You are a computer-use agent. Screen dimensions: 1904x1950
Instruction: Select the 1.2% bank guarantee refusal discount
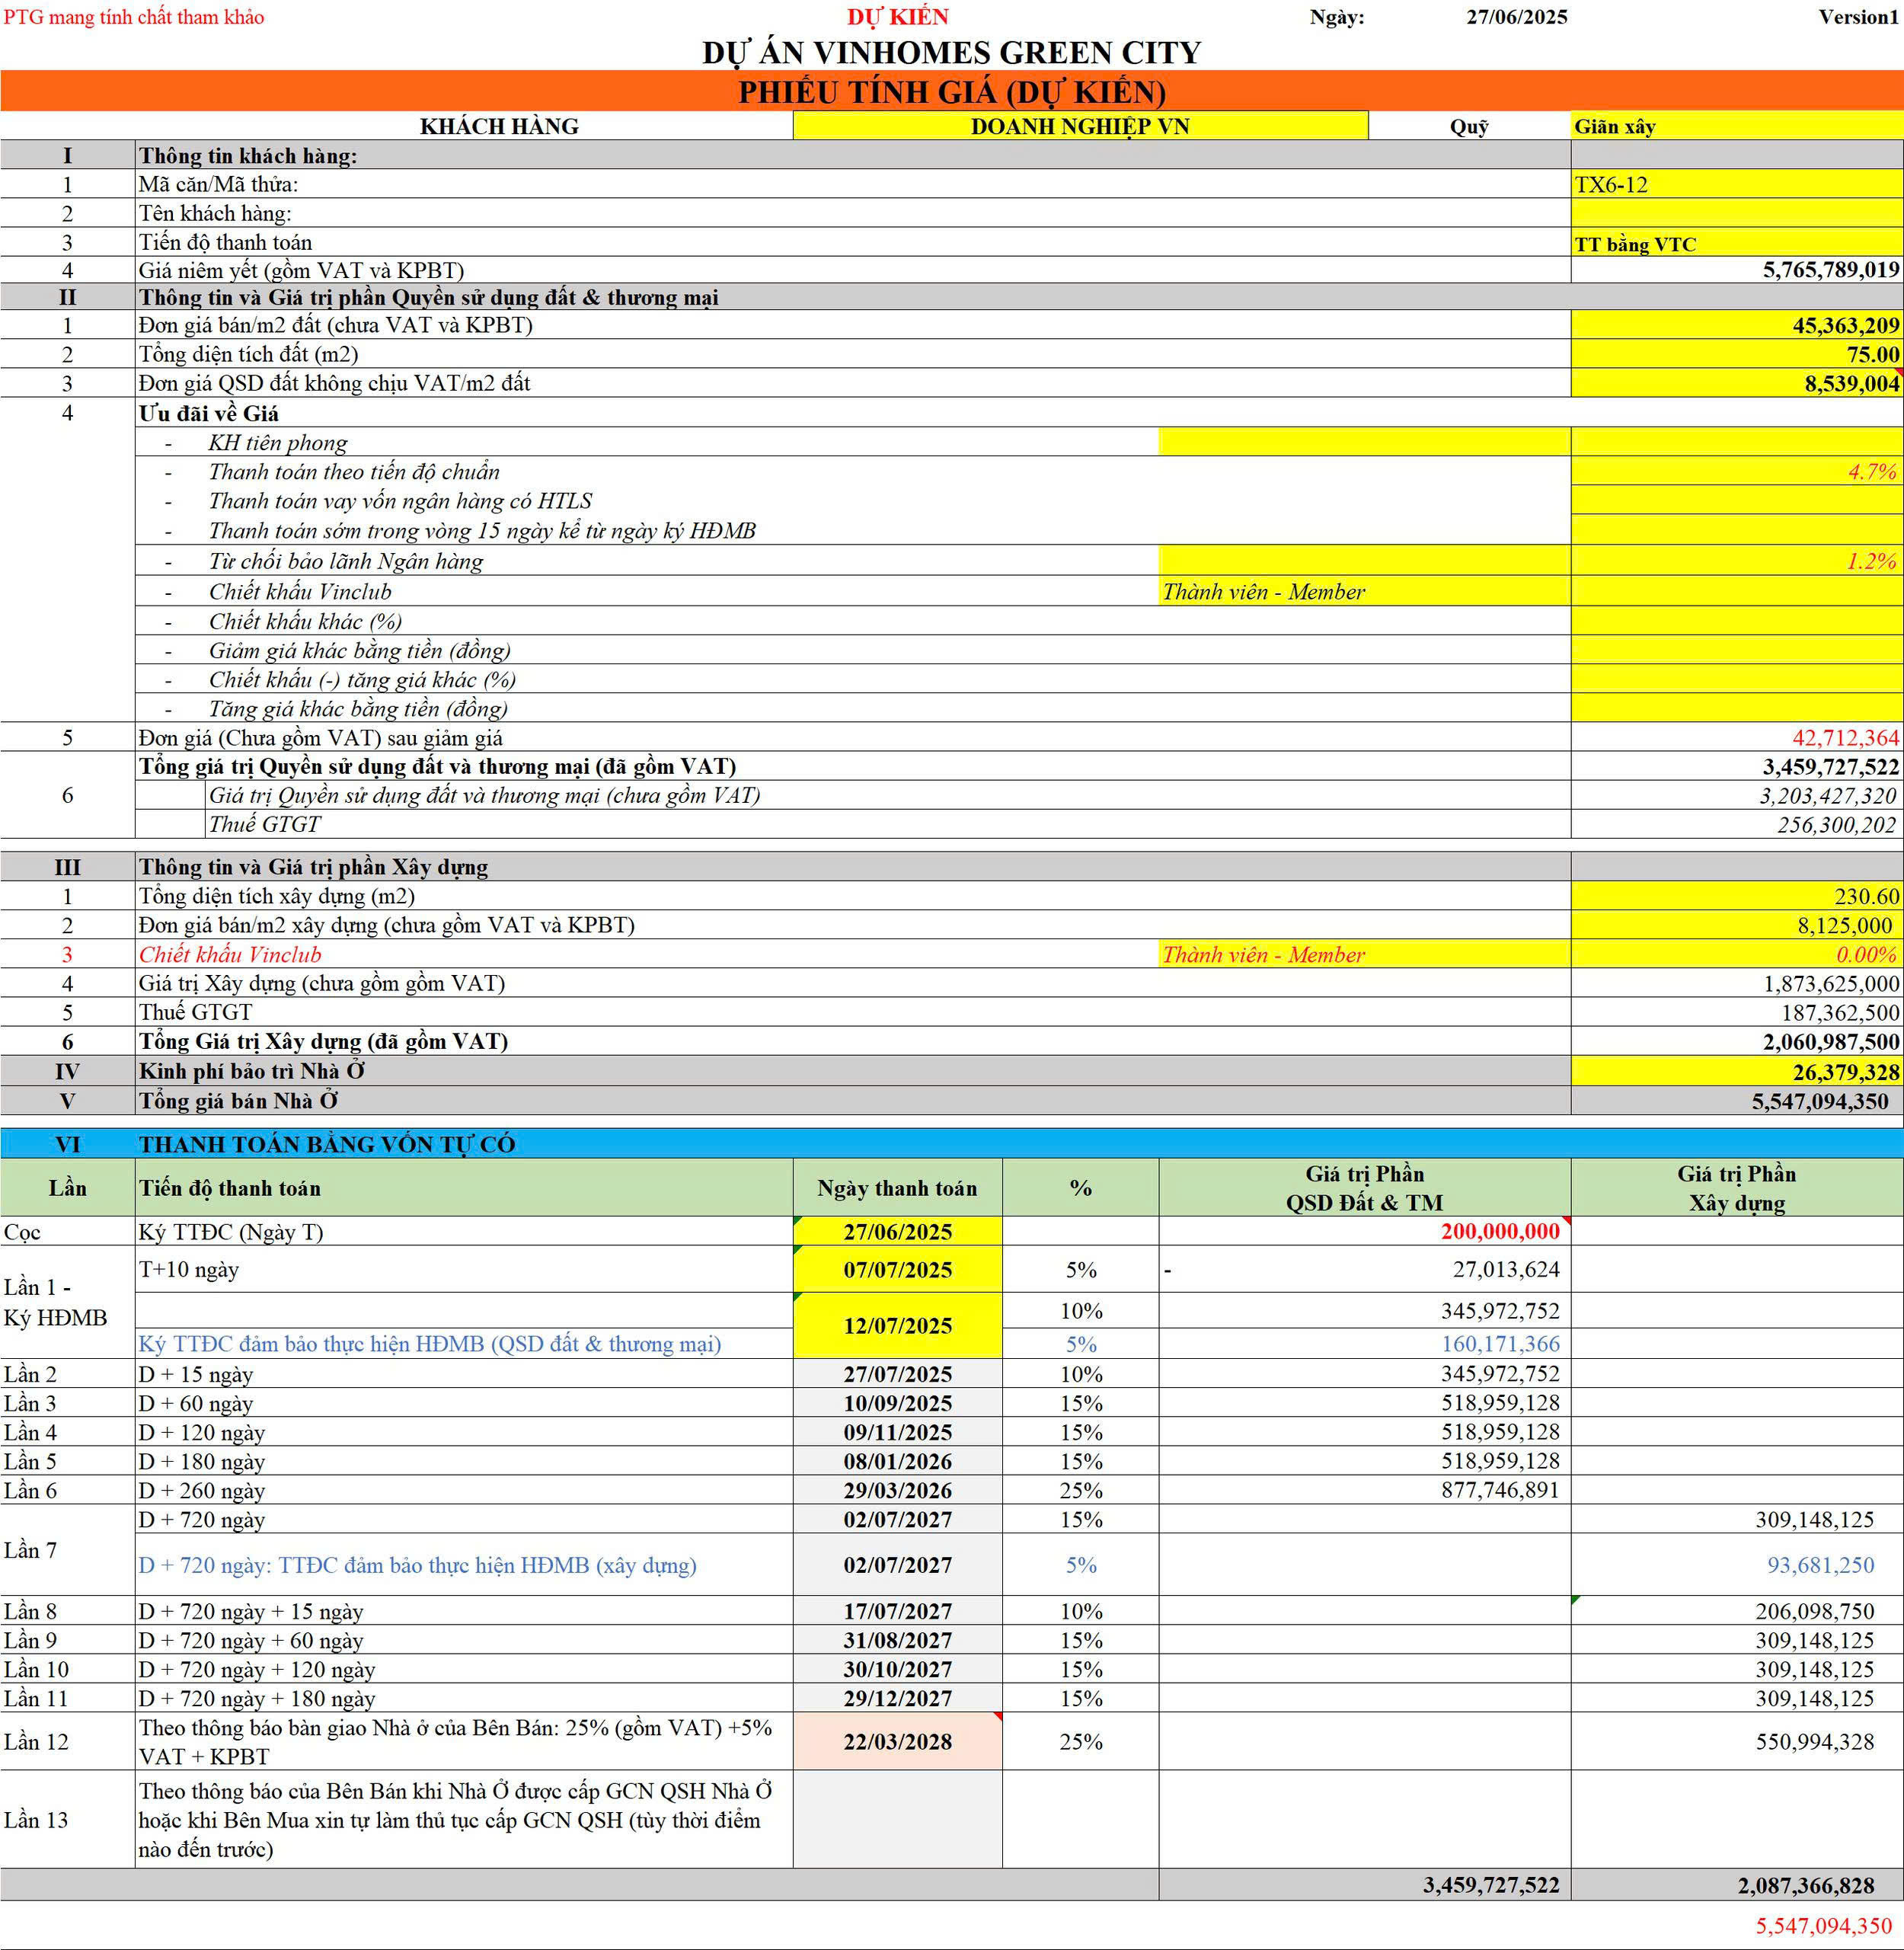(x=1737, y=560)
